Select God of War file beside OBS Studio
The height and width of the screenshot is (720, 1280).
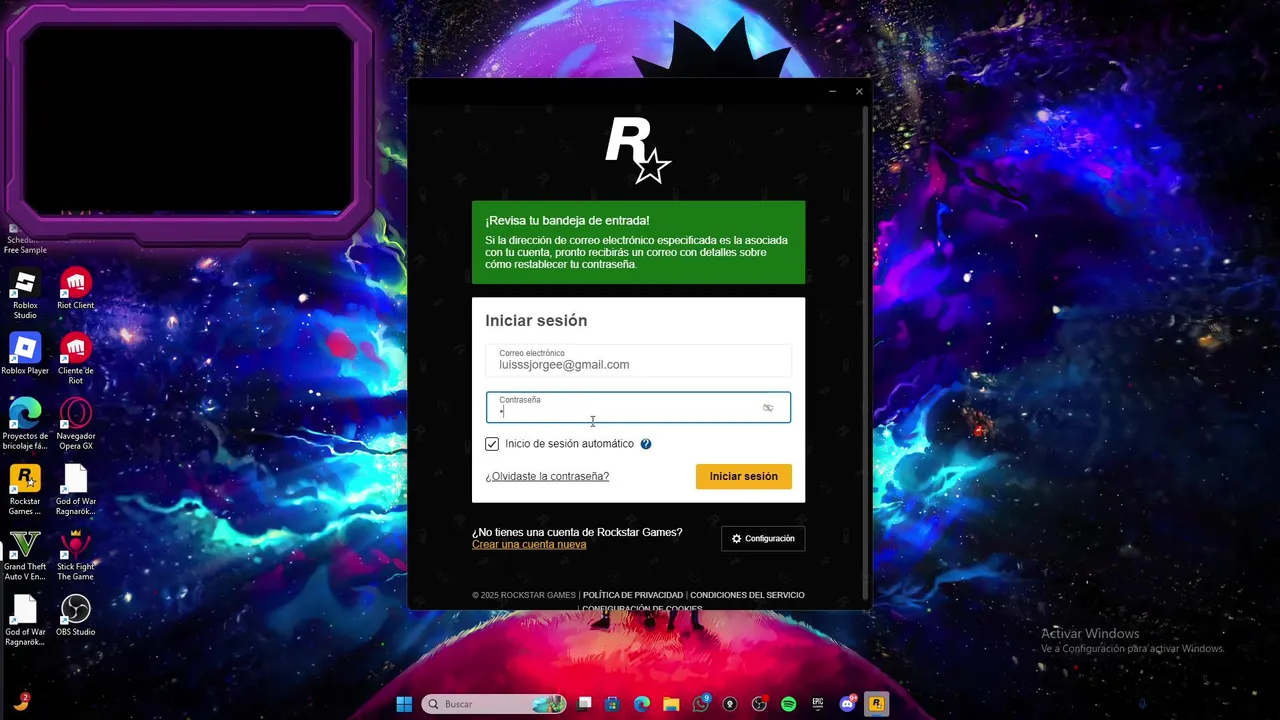[x=25, y=620]
